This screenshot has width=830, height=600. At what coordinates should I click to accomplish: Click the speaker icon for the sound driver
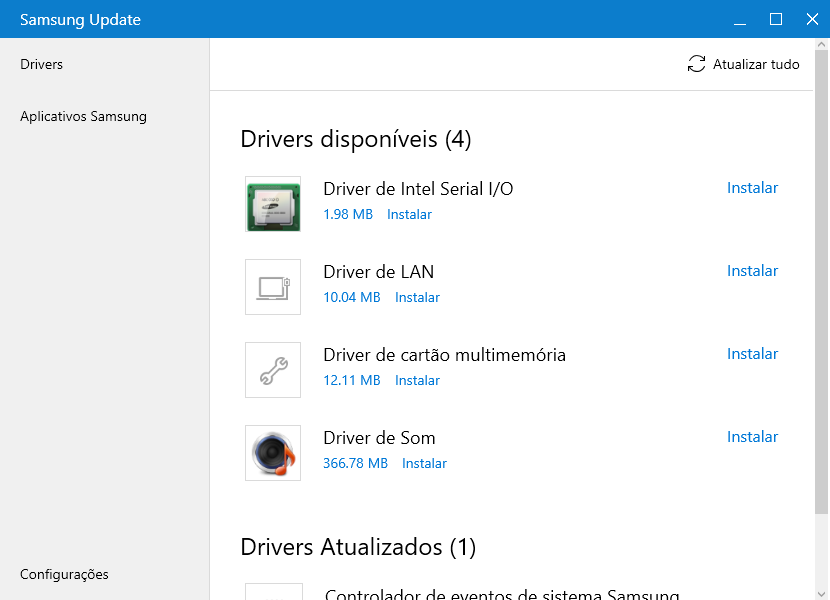(272, 452)
